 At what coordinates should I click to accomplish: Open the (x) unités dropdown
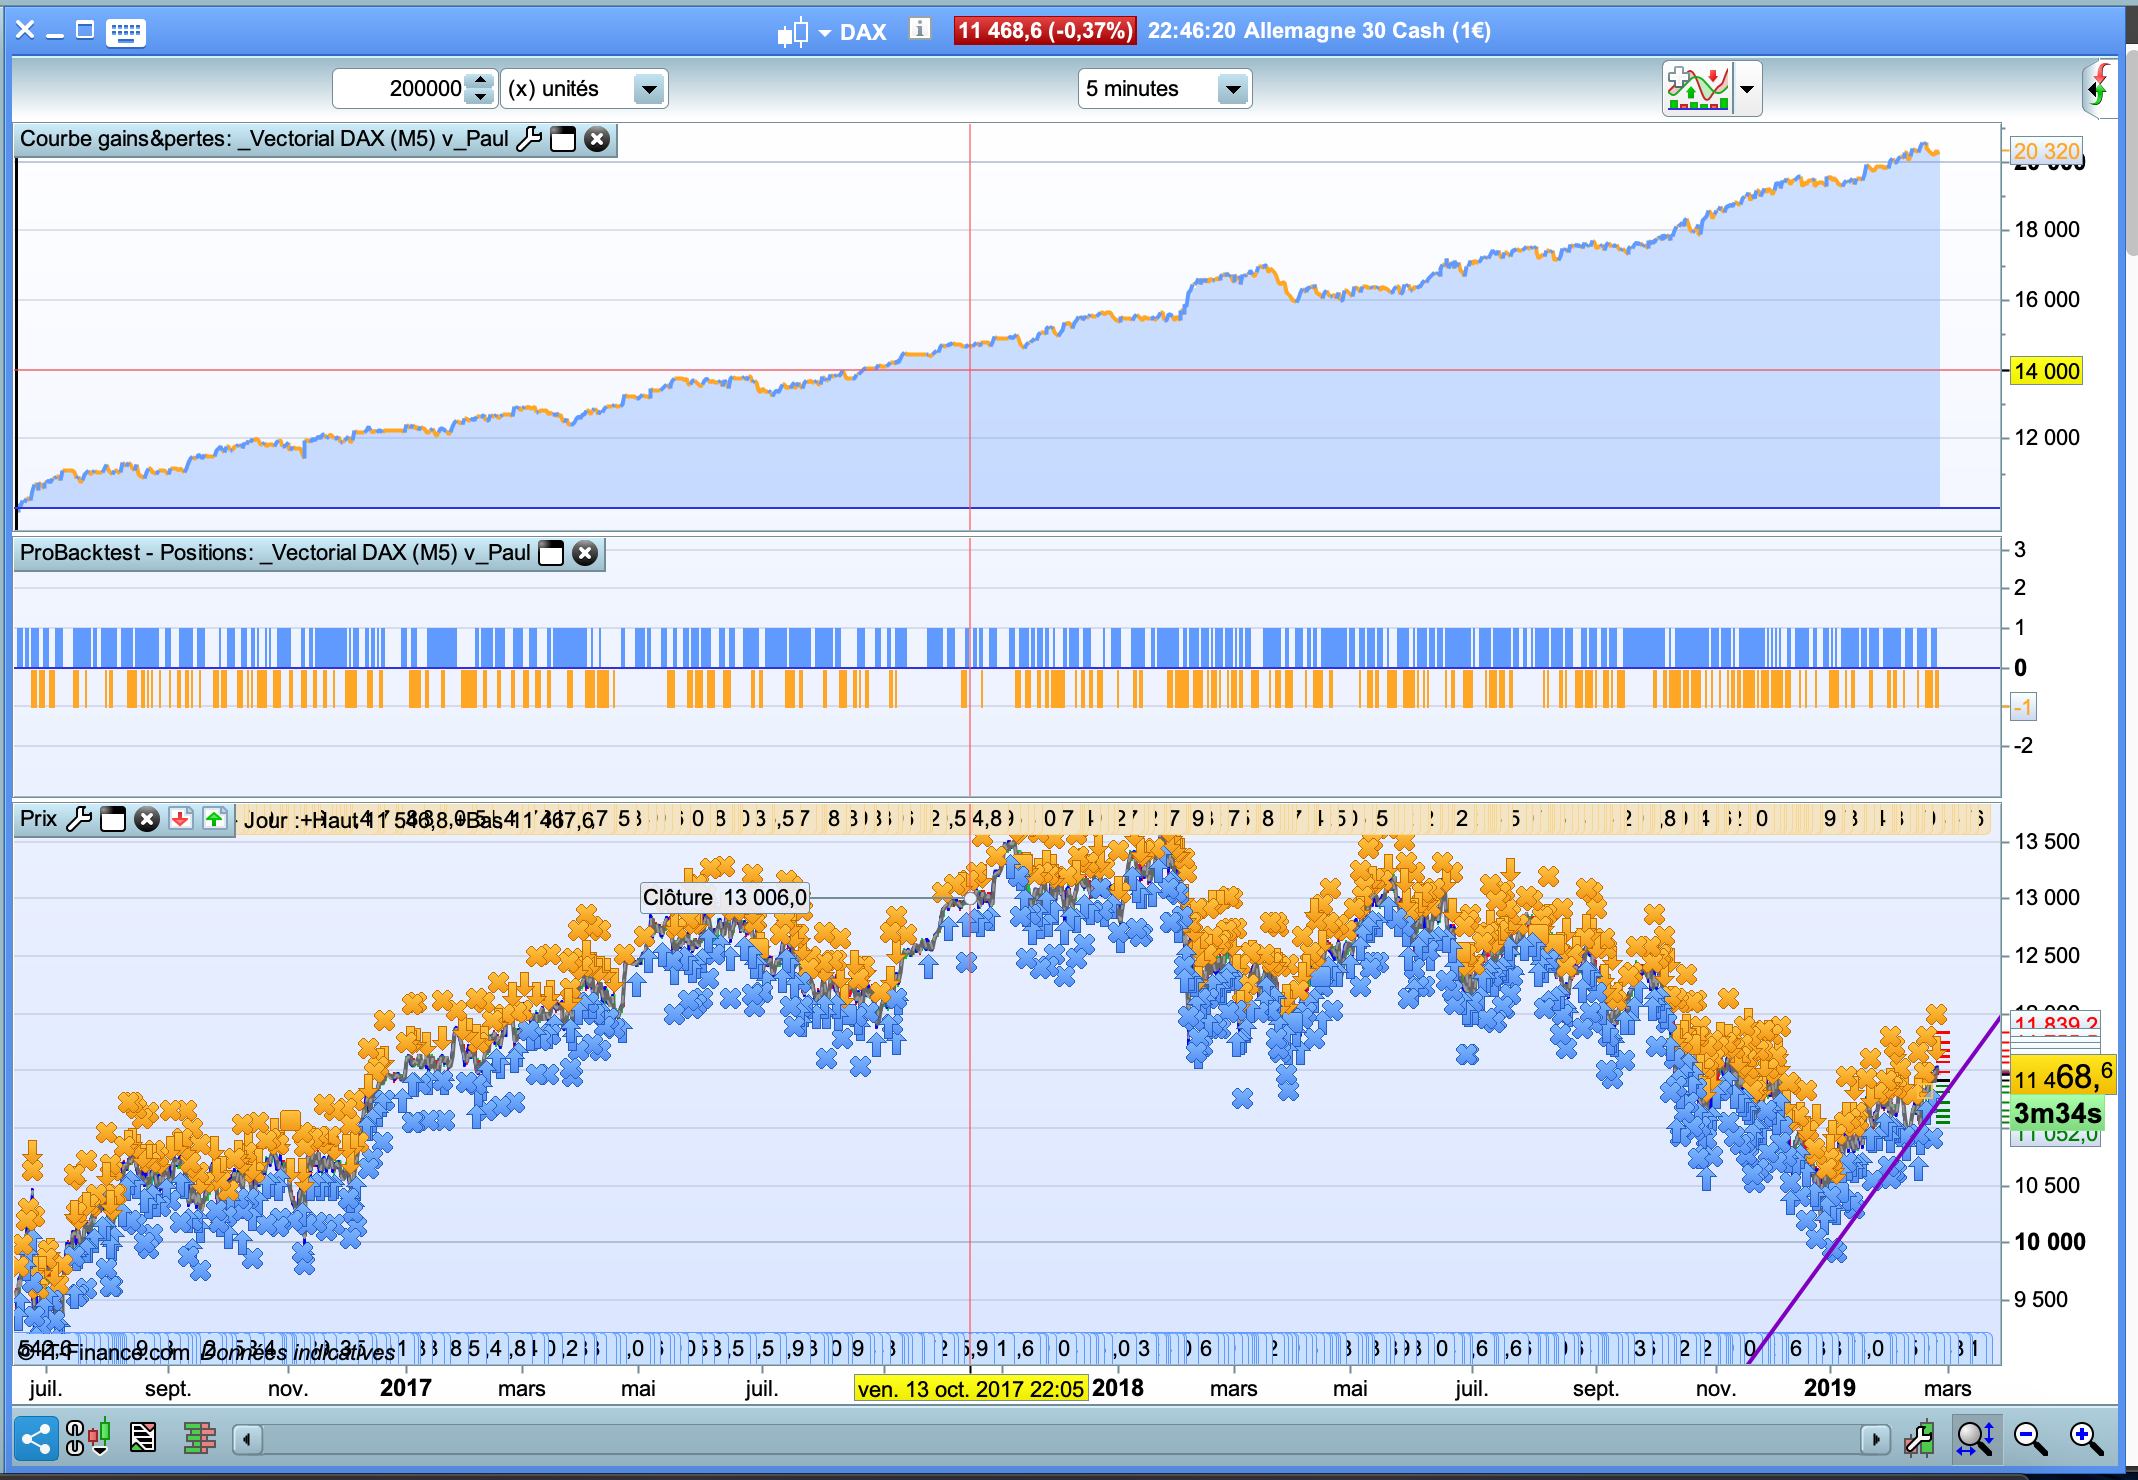648,89
